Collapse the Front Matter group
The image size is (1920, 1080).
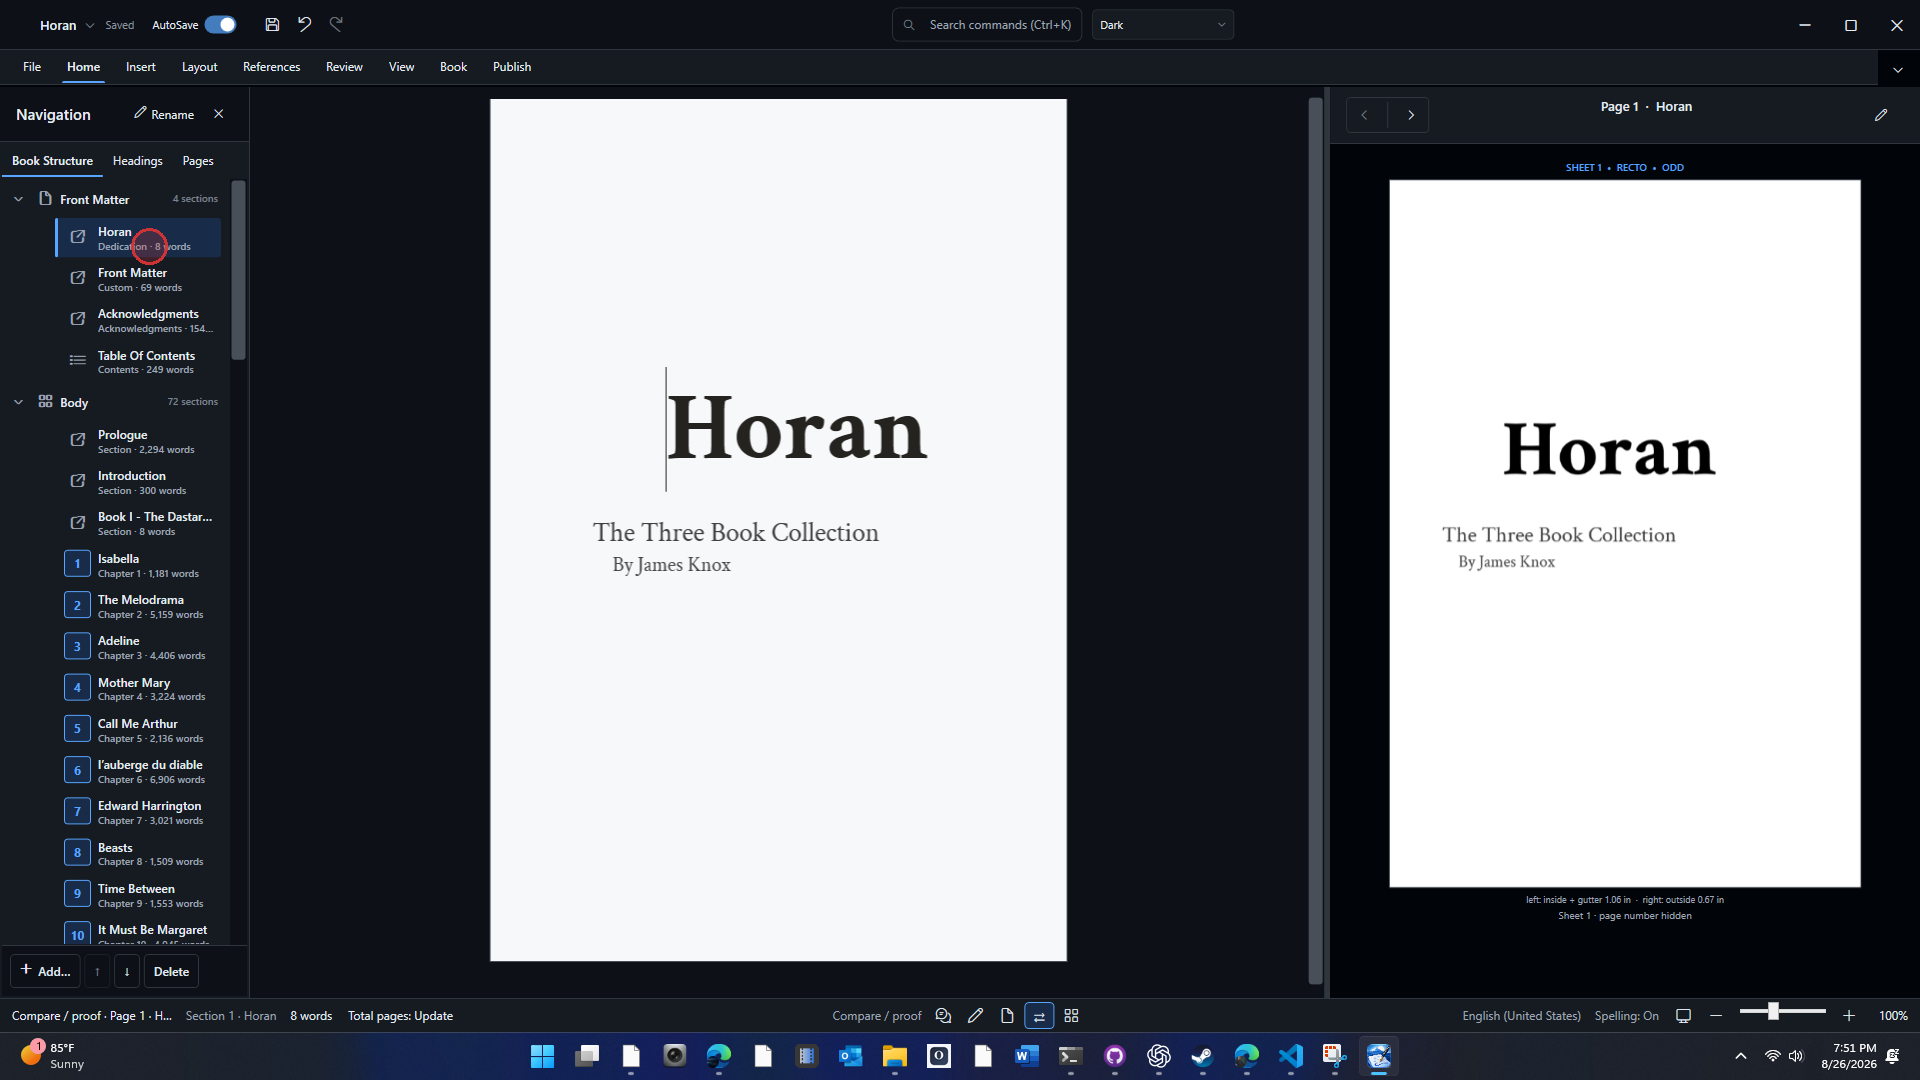click(x=18, y=199)
